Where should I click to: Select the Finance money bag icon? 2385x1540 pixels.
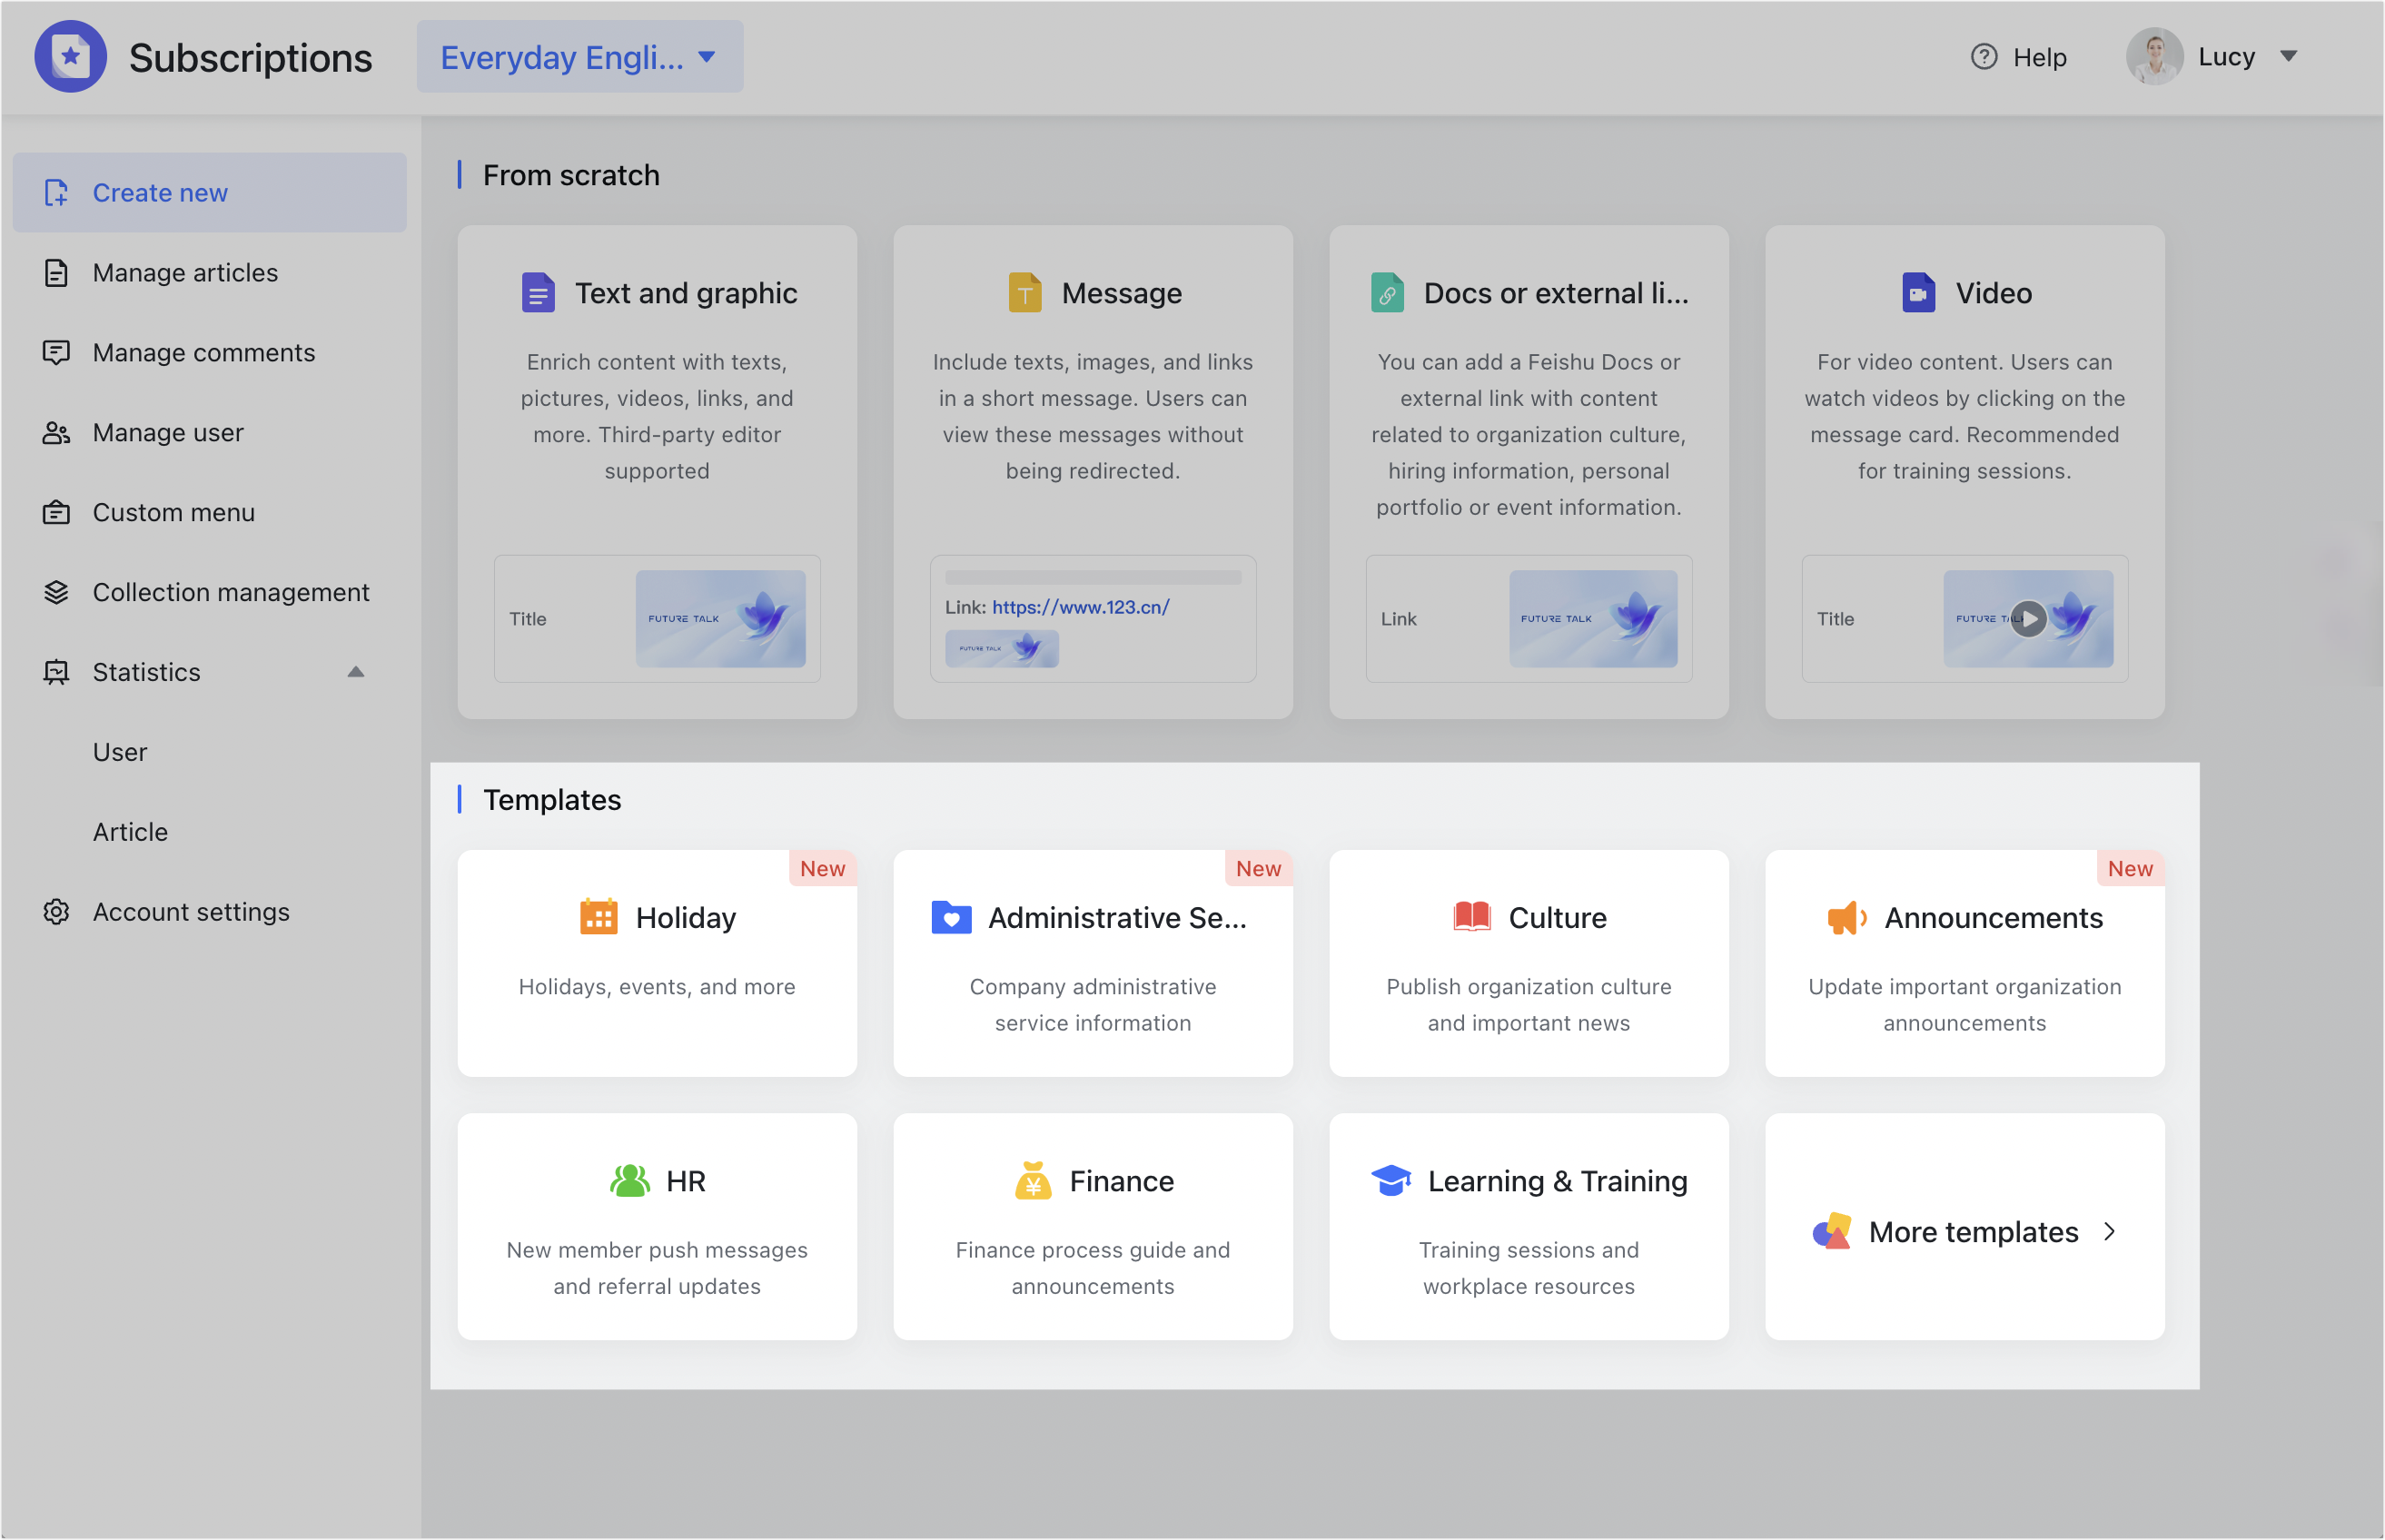point(1034,1180)
